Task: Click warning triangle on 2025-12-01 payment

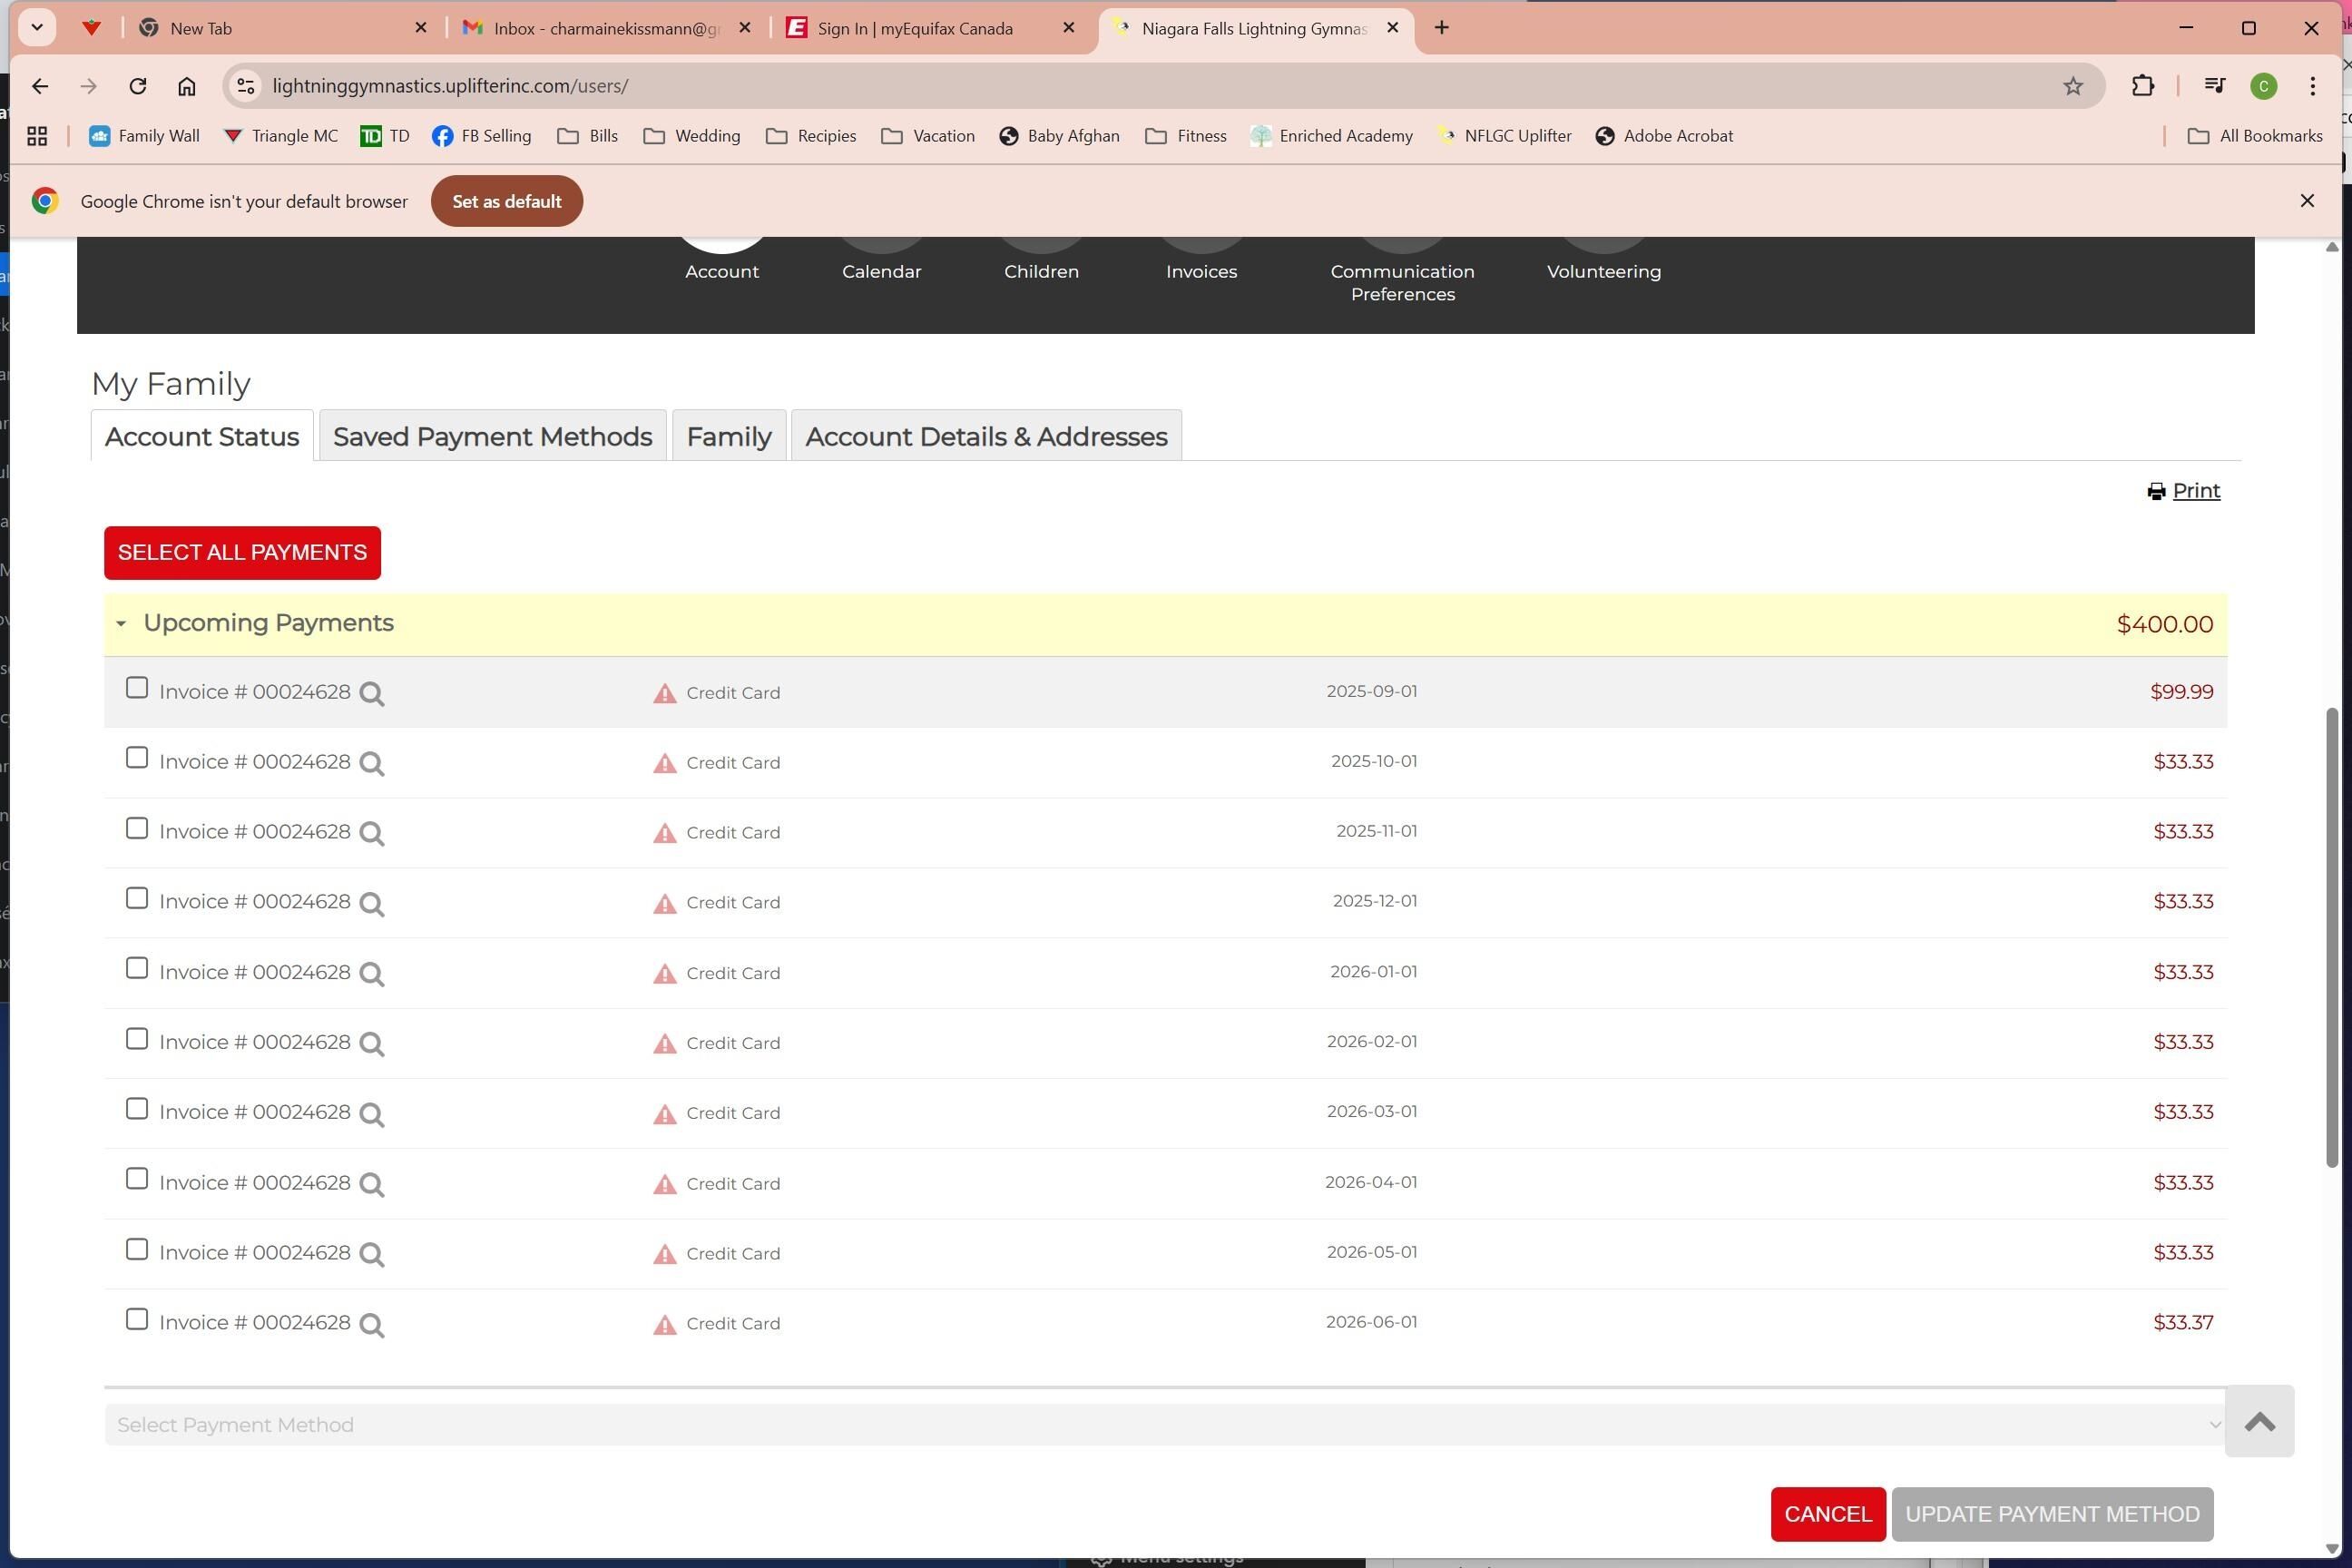Action: click(664, 903)
